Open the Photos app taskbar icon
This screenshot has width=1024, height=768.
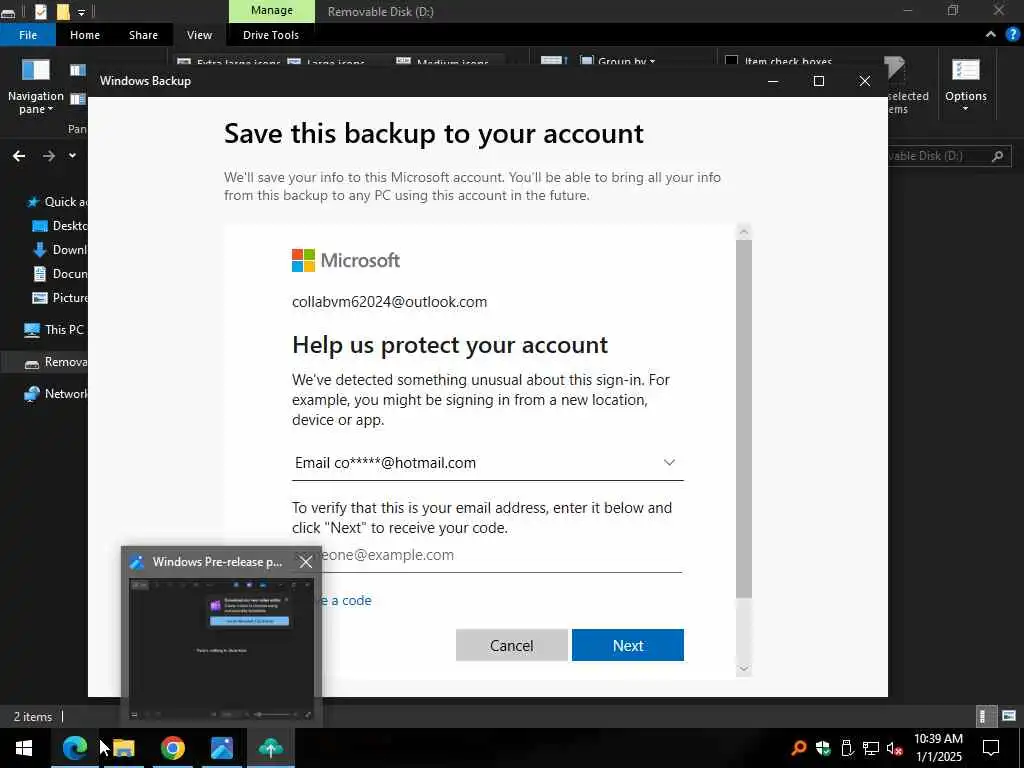pyautogui.click(x=222, y=748)
